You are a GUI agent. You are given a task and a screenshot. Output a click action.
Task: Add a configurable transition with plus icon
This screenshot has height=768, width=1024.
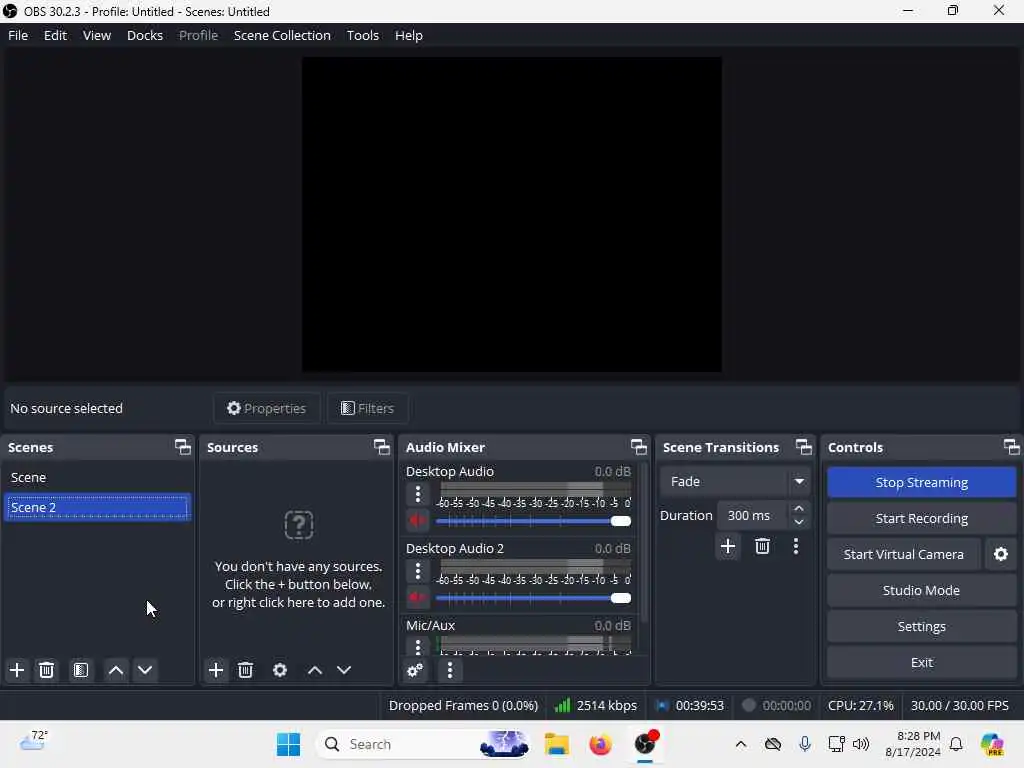click(x=728, y=546)
